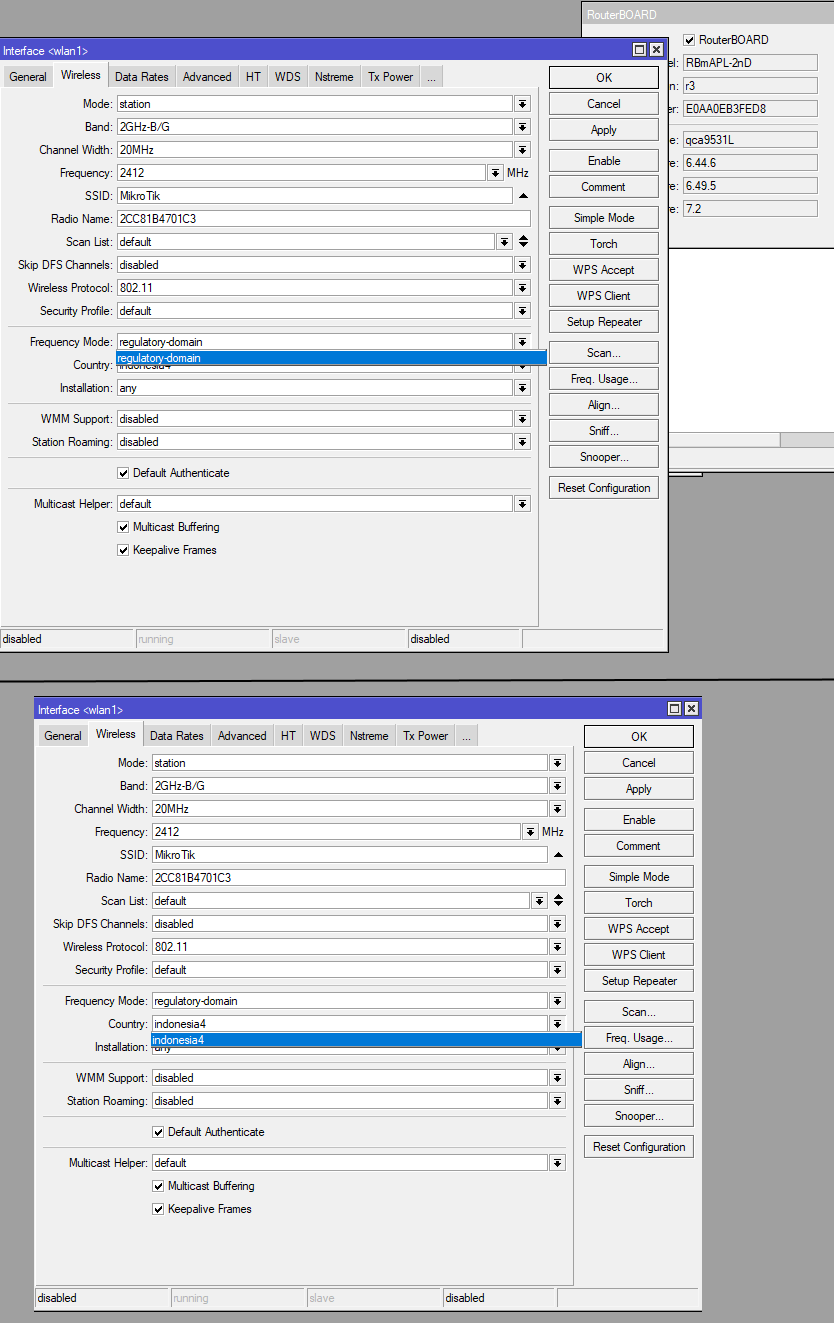Click the E0AA0EB3FED8 serial field in RouterBOARD window
Image resolution: width=834 pixels, height=1323 pixels.
[750, 108]
